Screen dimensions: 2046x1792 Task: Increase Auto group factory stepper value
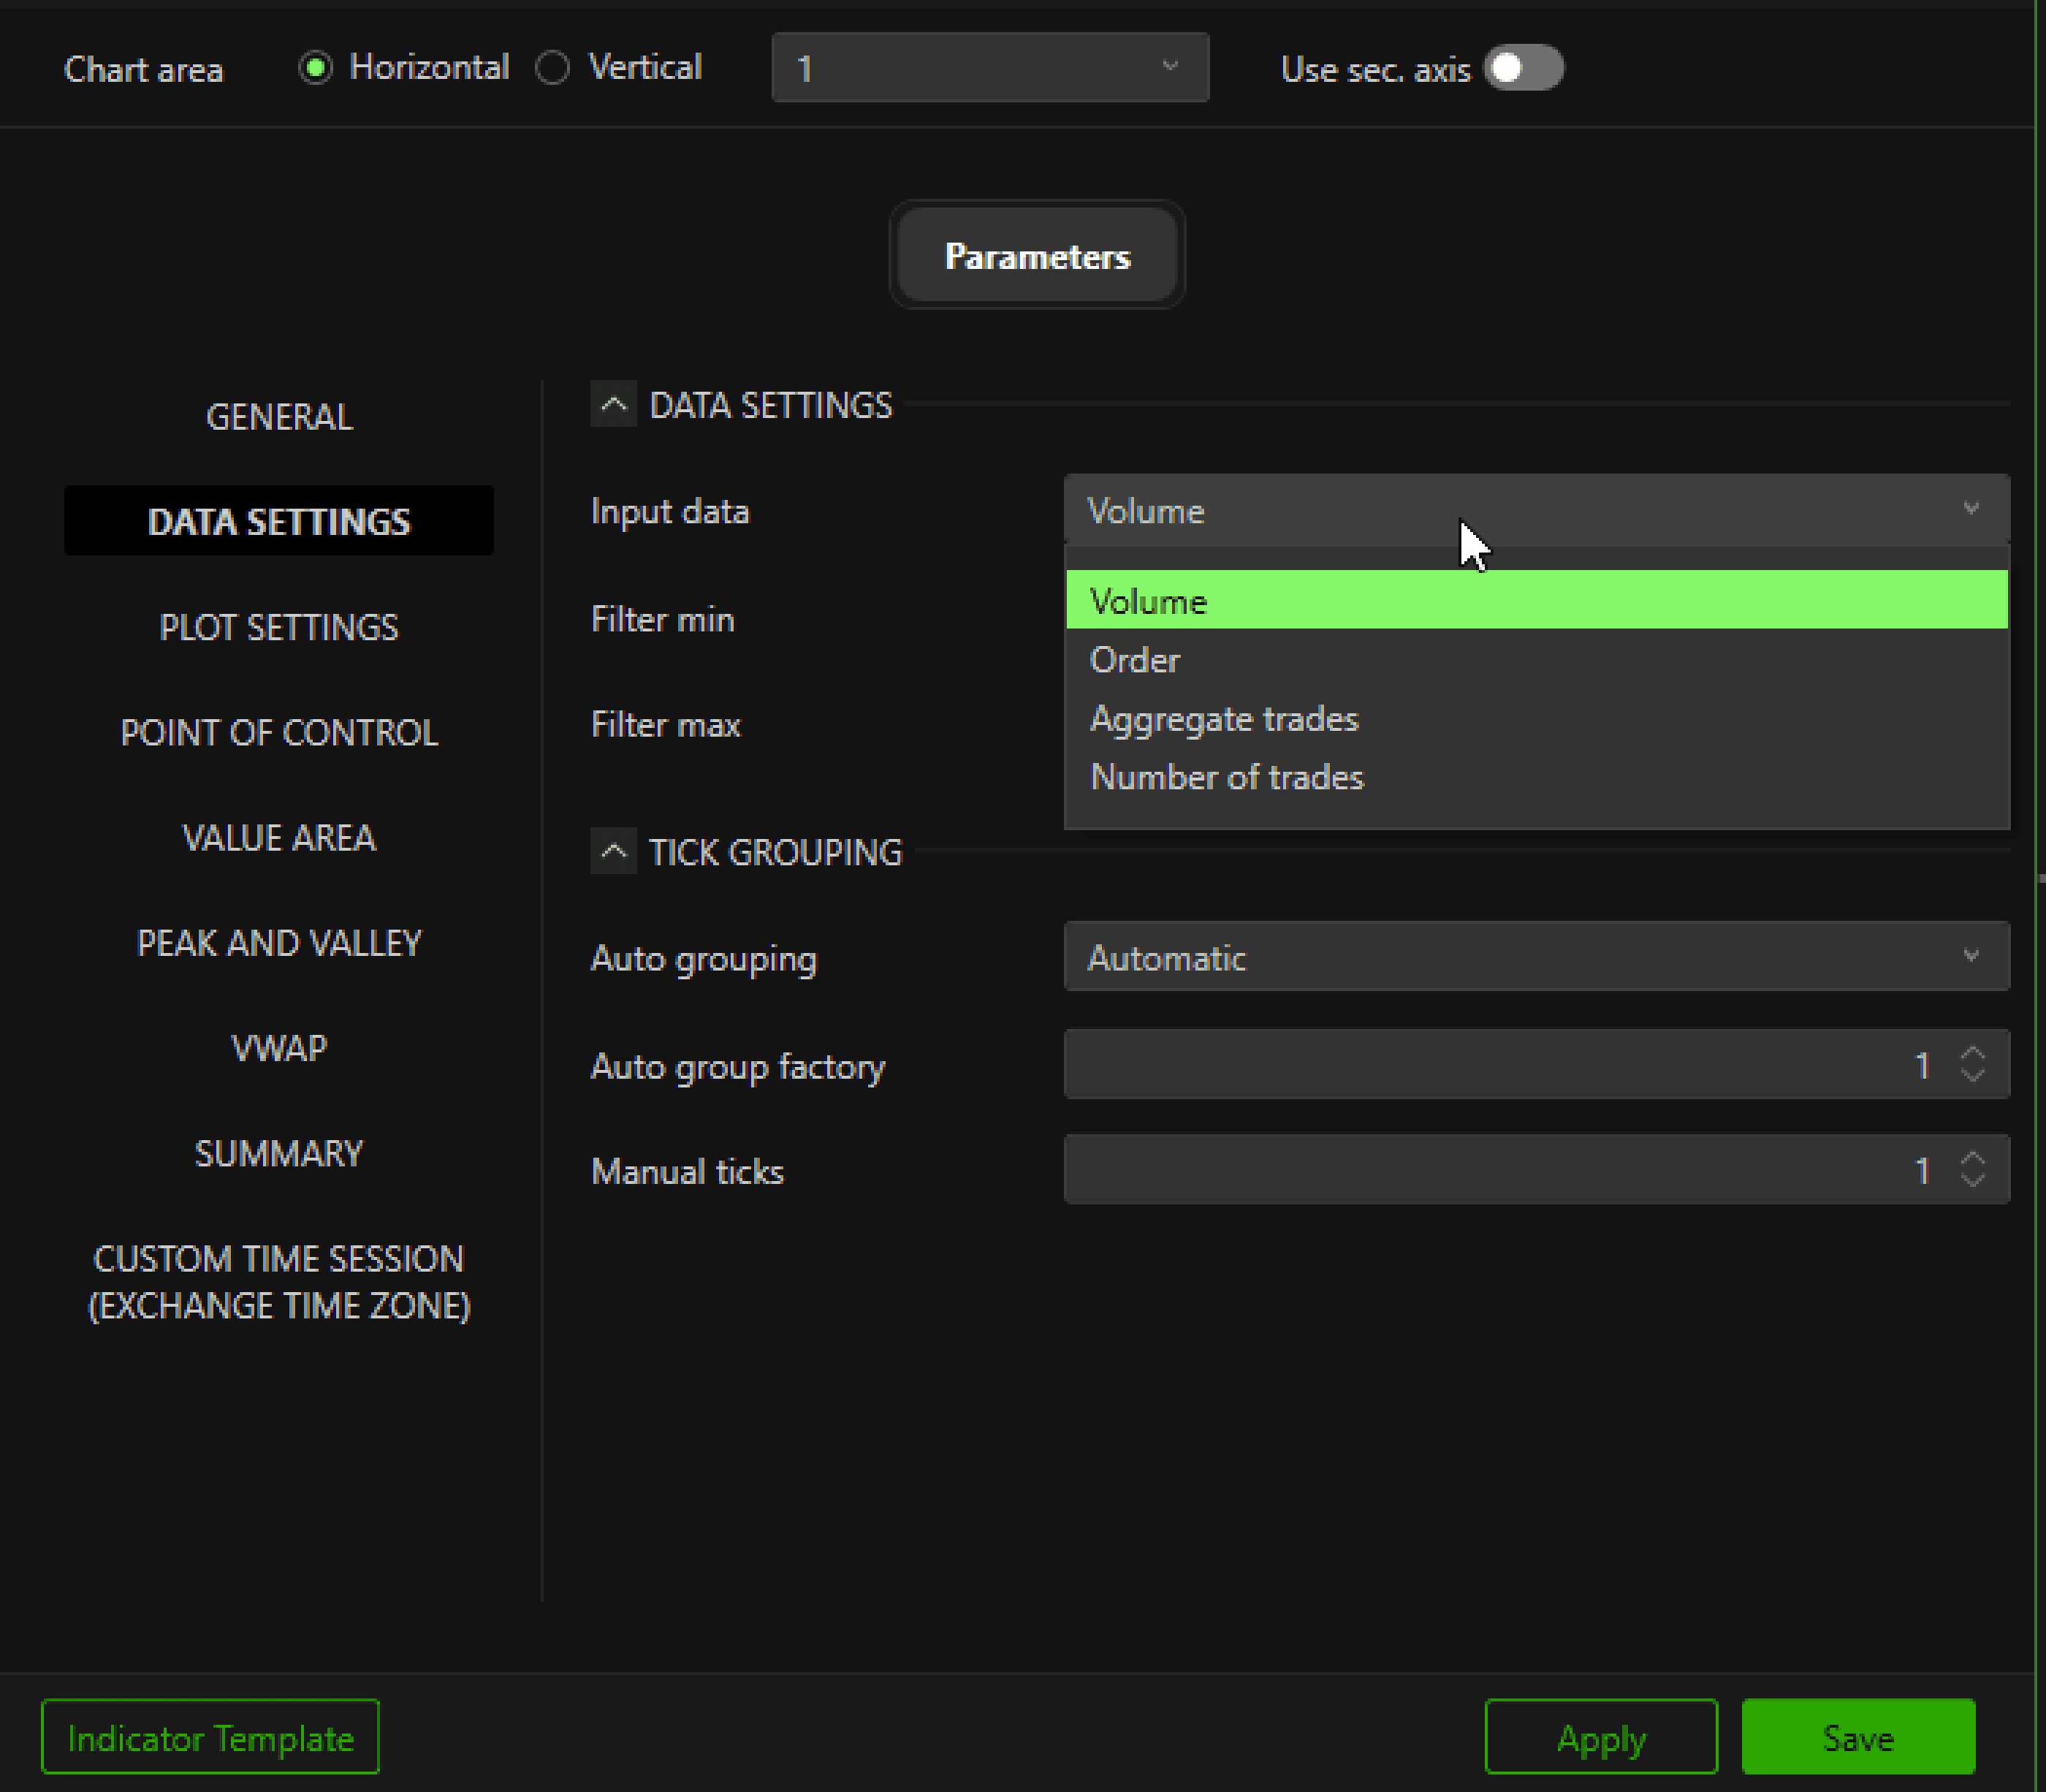1972,1053
